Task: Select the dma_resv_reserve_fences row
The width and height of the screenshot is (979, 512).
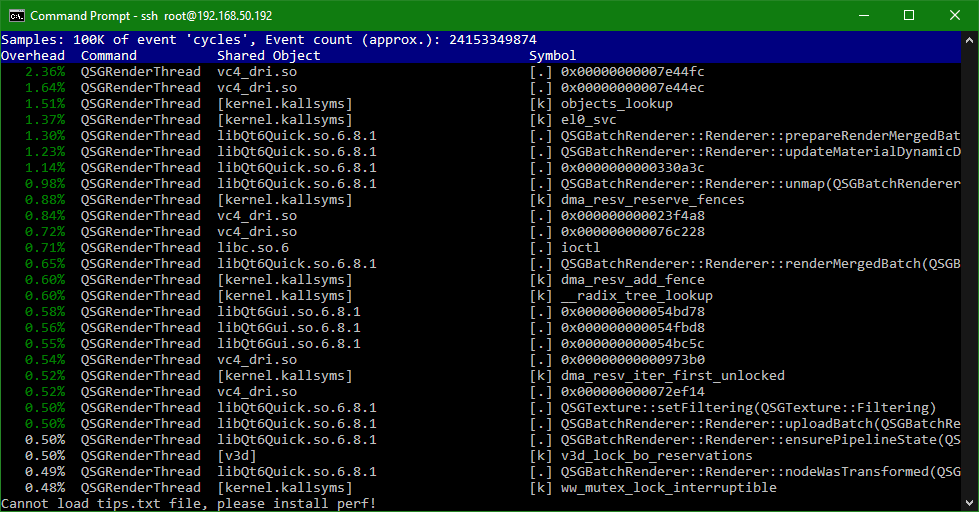Action: tap(481, 200)
